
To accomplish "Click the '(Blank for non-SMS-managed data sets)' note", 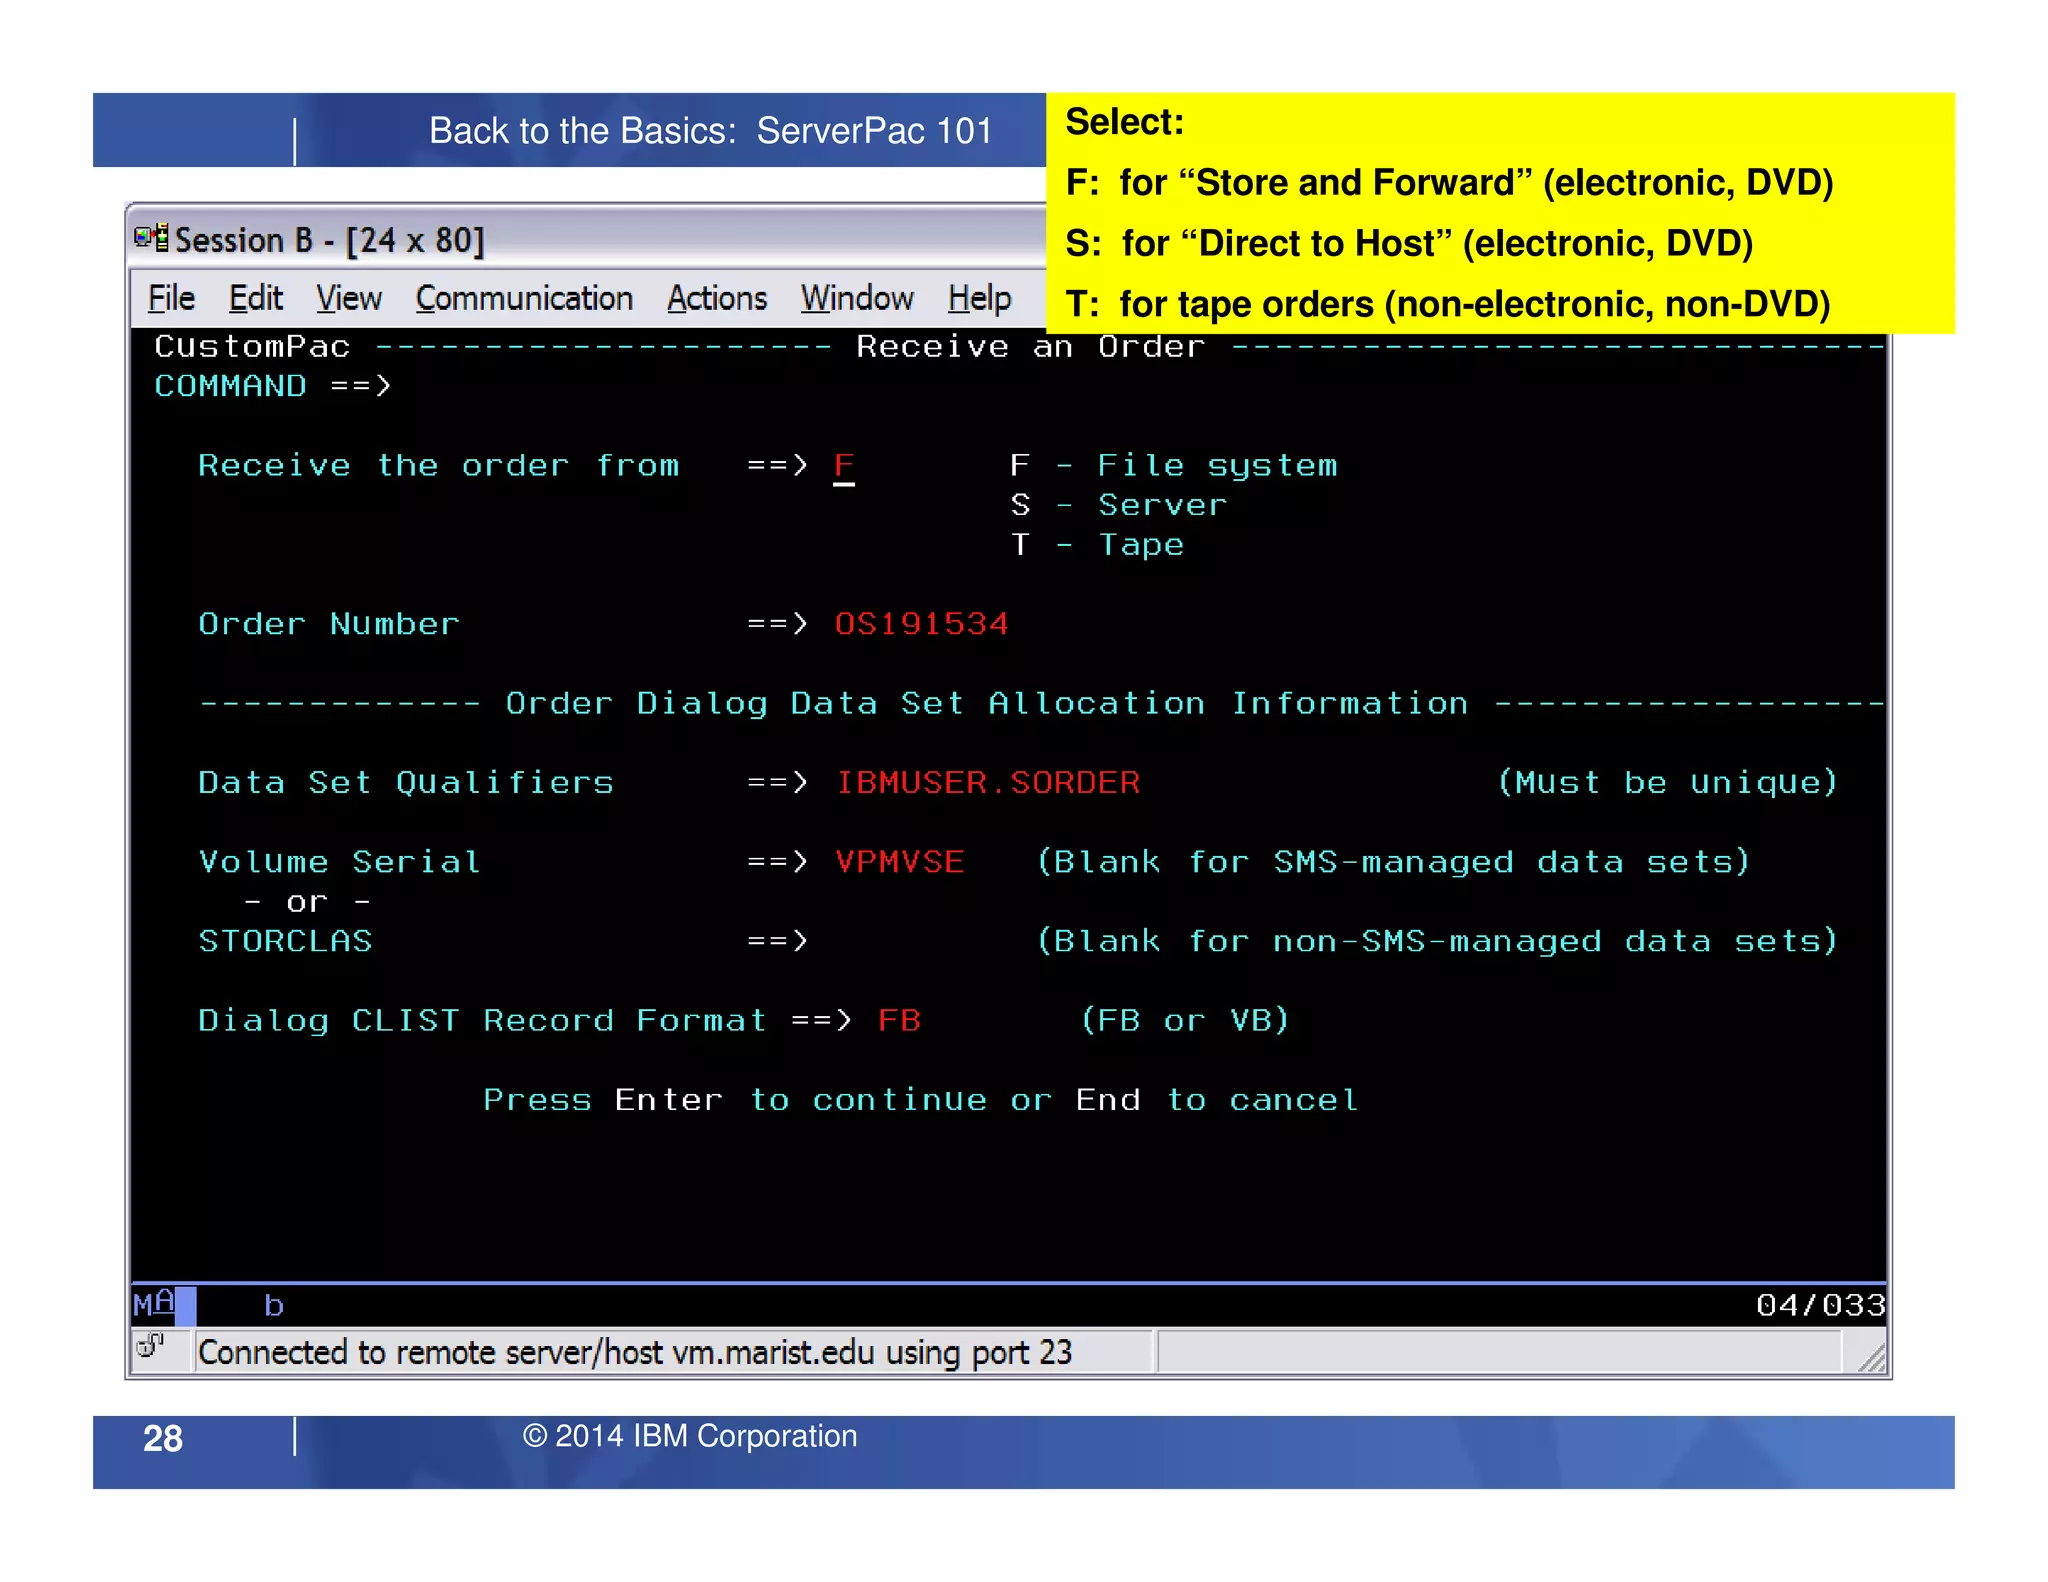I will pyautogui.click(x=1437, y=941).
